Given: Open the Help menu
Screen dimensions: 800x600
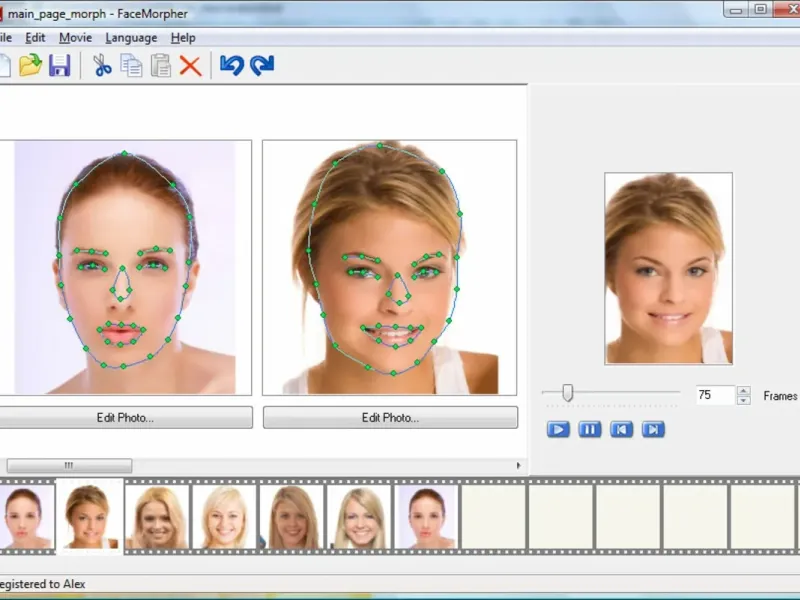Looking at the screenshot, I should pos(183,38).
